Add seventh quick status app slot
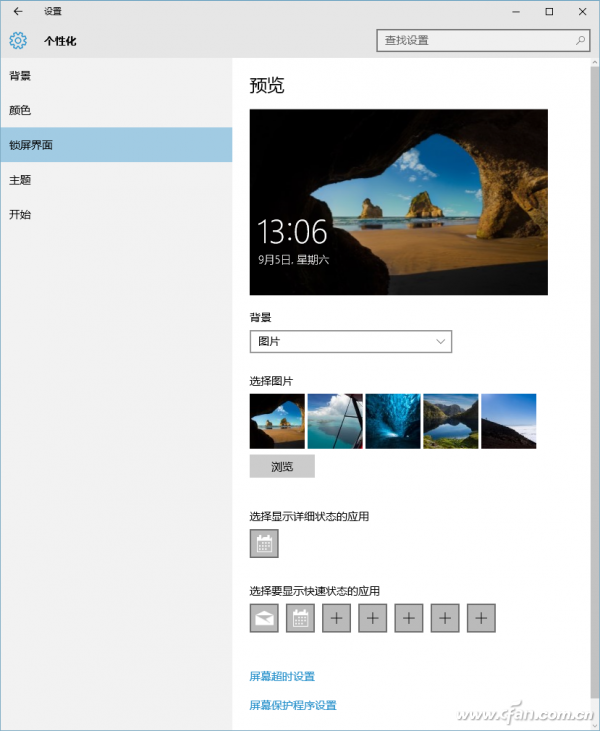This screenshot has height=731, width=600. pyautogui.click(x=481, y=618)
